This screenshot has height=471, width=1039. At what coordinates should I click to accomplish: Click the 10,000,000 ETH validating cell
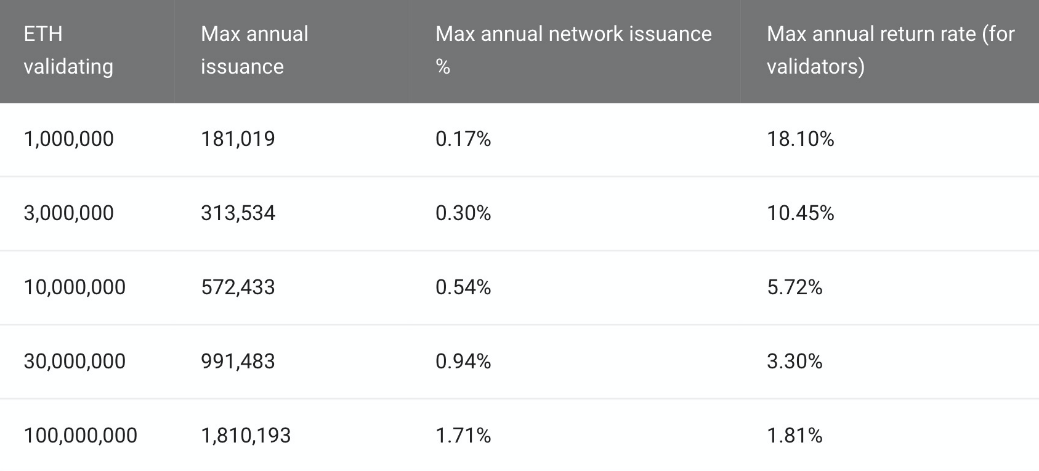75,288
